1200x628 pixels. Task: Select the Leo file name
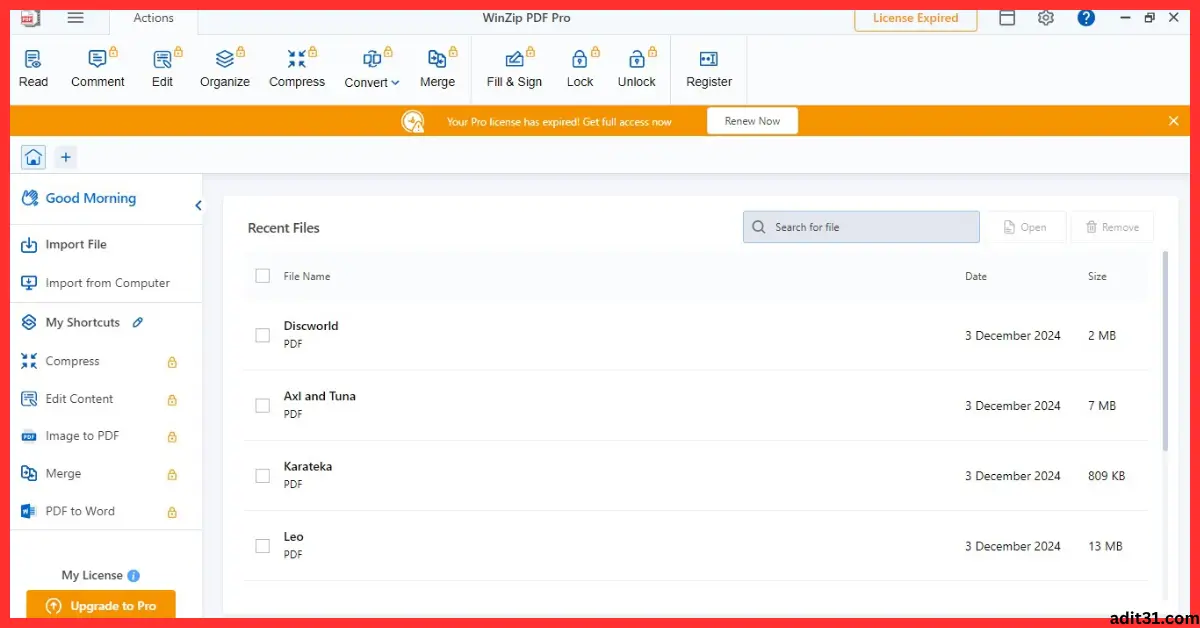click(x=293, y=537)
